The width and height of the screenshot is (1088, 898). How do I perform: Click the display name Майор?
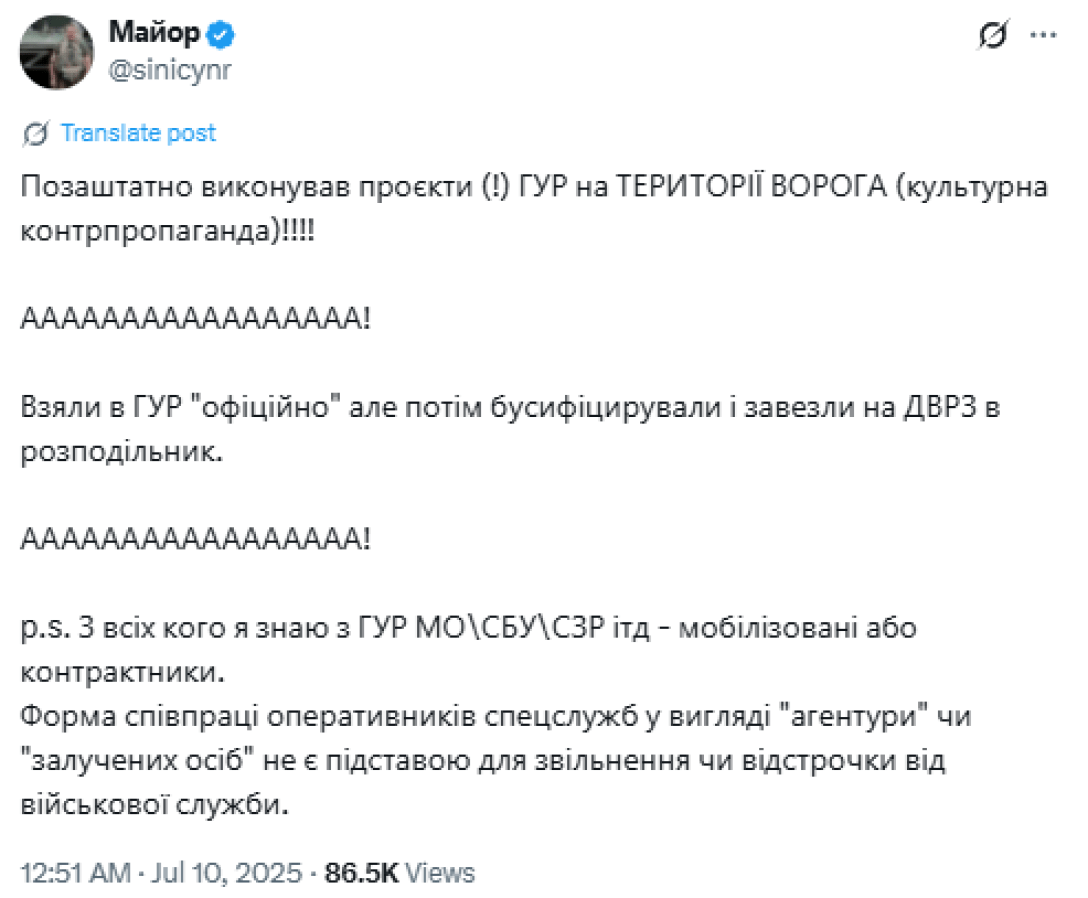point(152,35)
